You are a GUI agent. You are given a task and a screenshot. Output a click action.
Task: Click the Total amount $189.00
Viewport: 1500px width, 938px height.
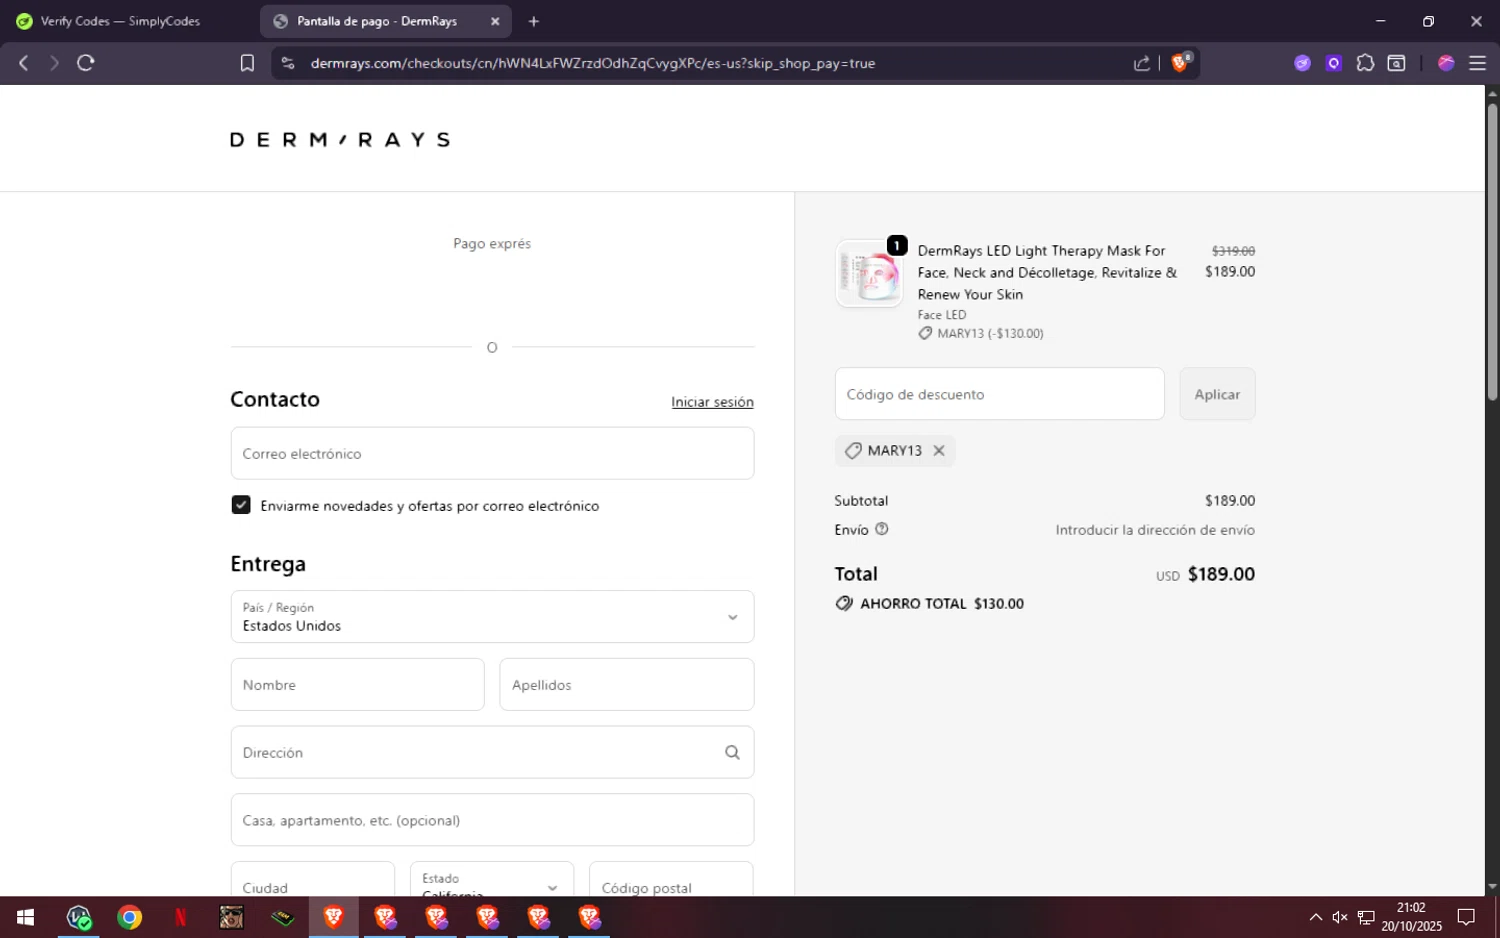click(1221, 575)
